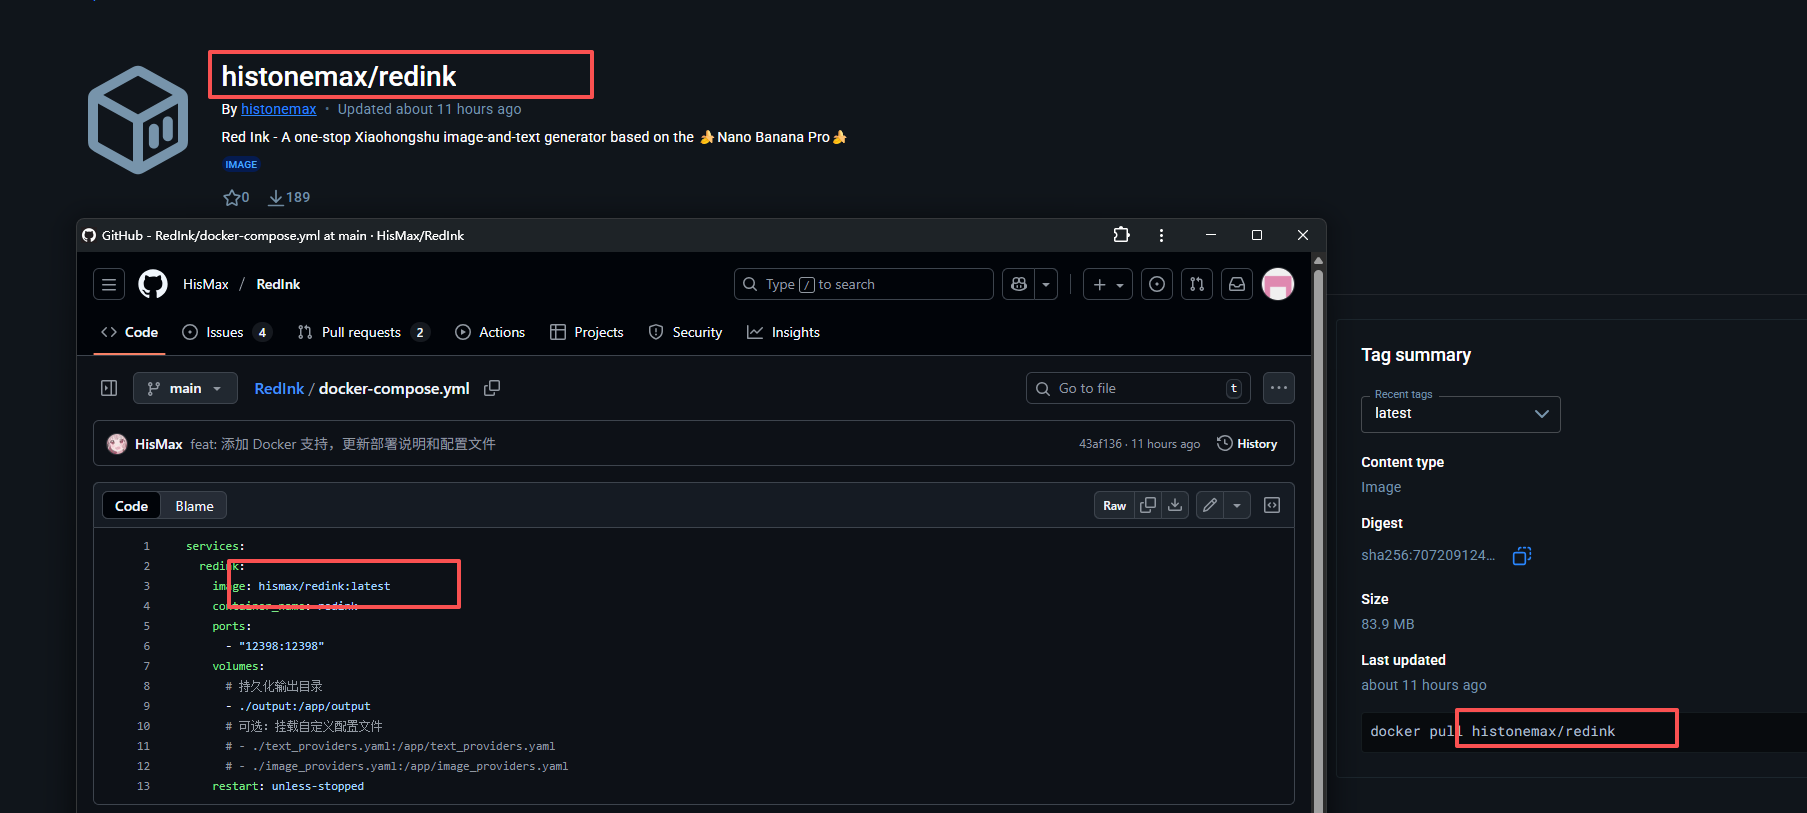Click the './output:/app/output' volume line
Screen dimensions: 1807x813
298,706
